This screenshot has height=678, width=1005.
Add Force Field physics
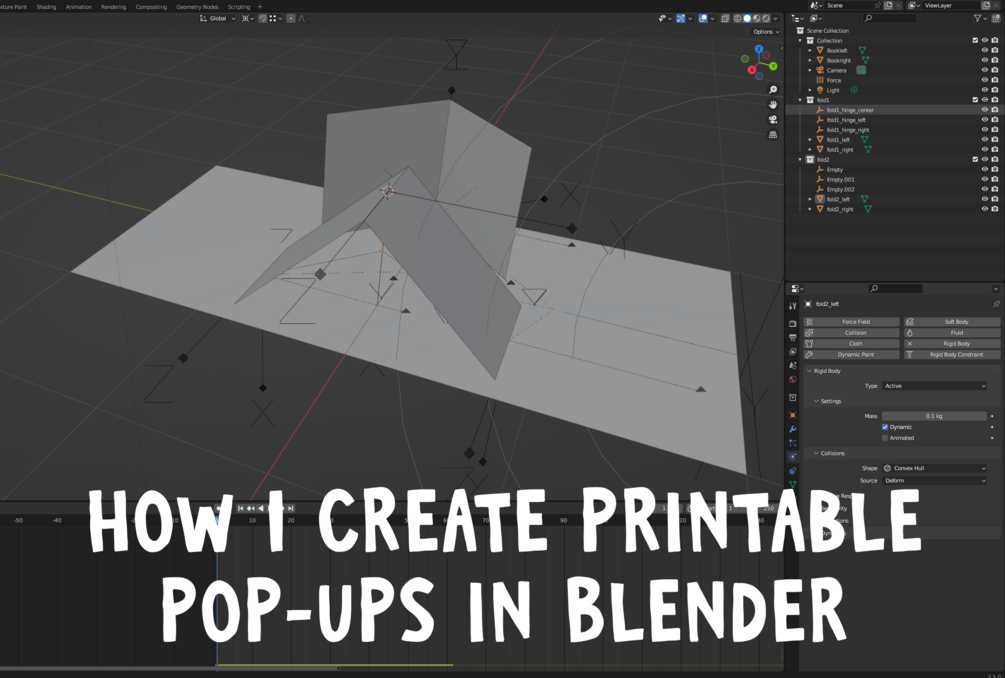852,322
